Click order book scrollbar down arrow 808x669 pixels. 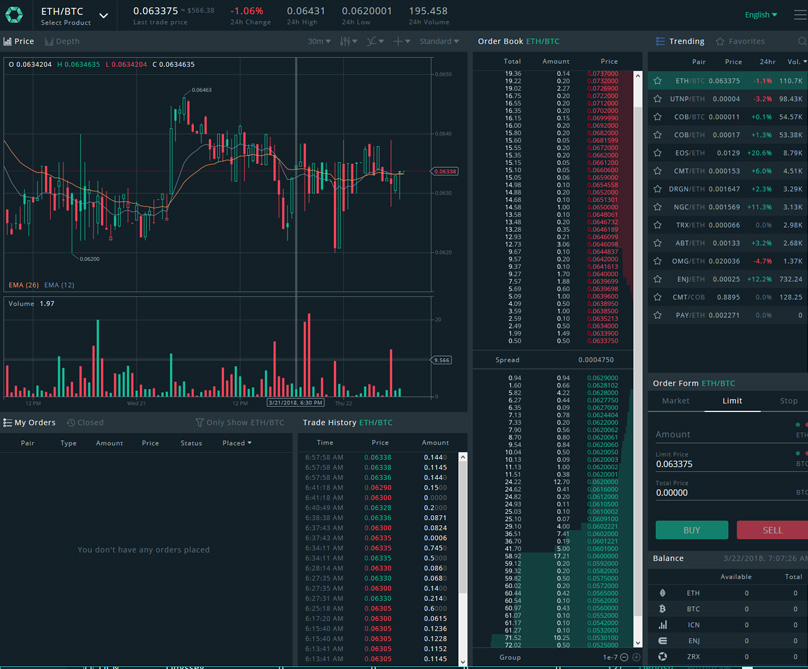coord(638,643)
